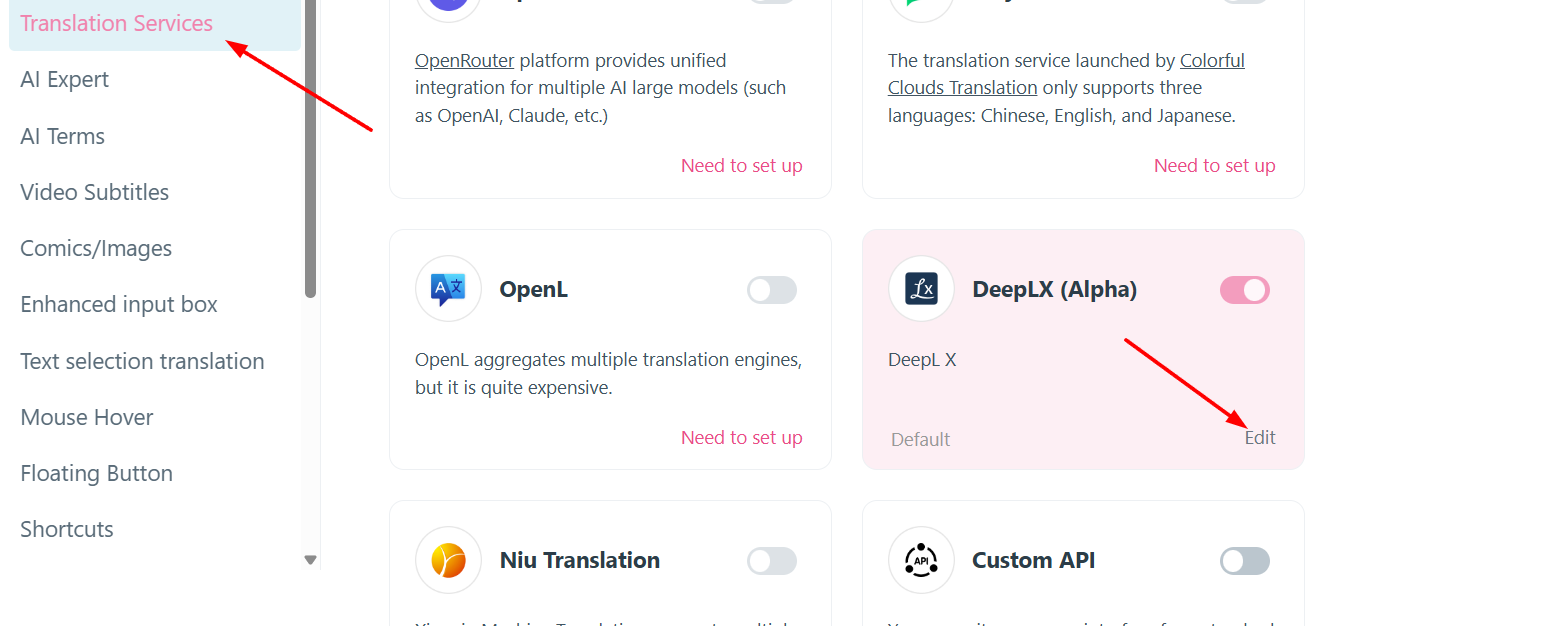The height and width of the screenshot is (626, 1564).
Task: Follow the OpenRouter hyperlink
Action: (464, 60)
